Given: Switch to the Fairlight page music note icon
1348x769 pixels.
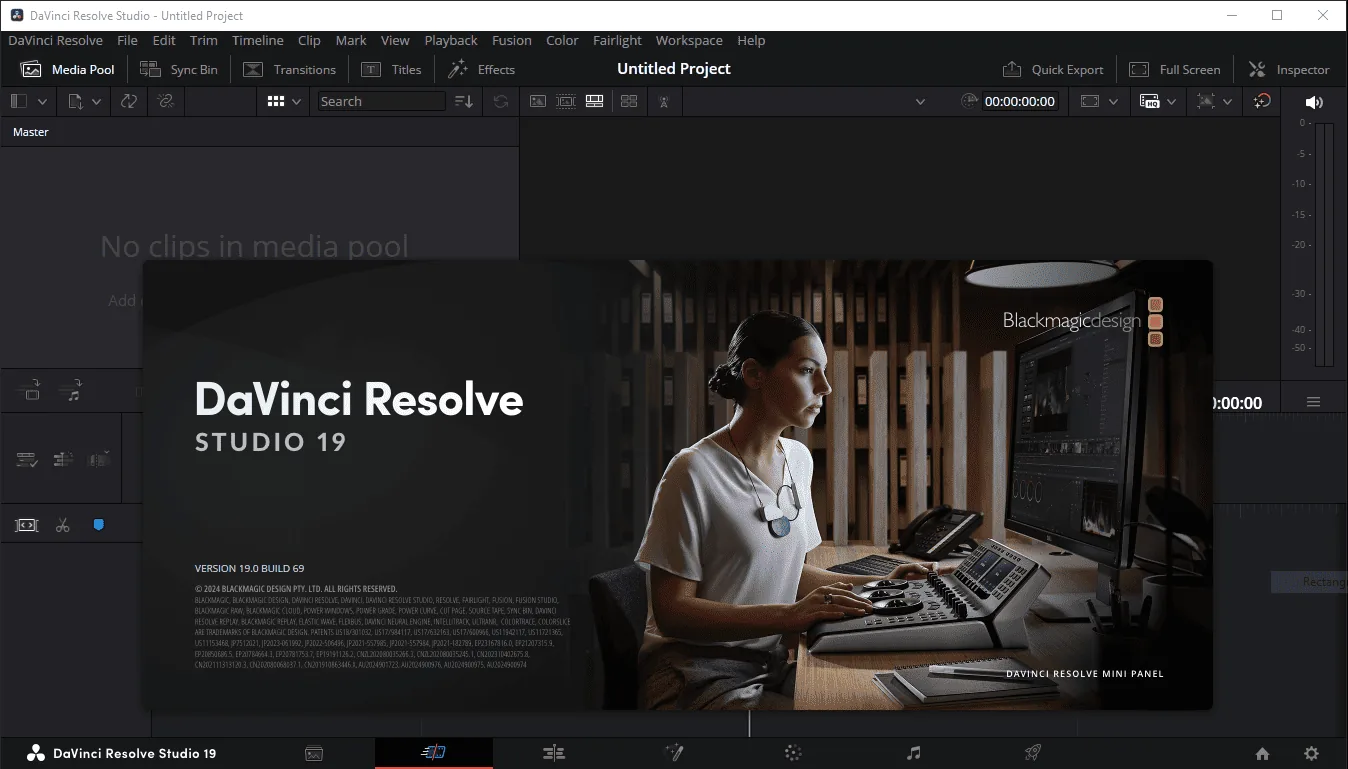Looking at the screenshot, I should point(913,753).
